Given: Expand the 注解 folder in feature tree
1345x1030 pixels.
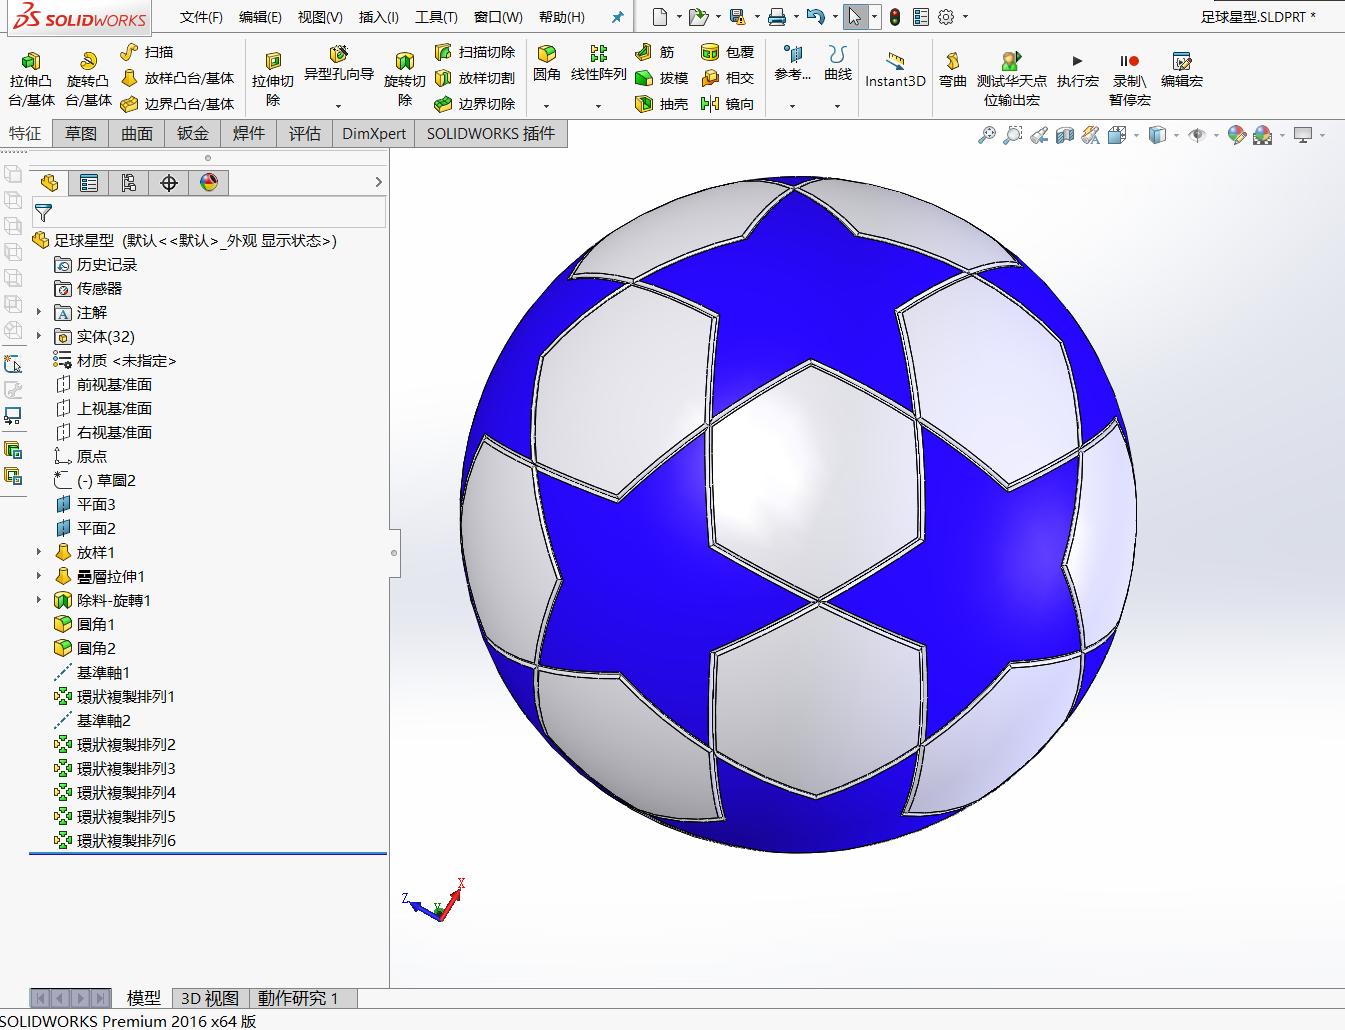Looking at the screenshot, I should click(x=39, y=312).
